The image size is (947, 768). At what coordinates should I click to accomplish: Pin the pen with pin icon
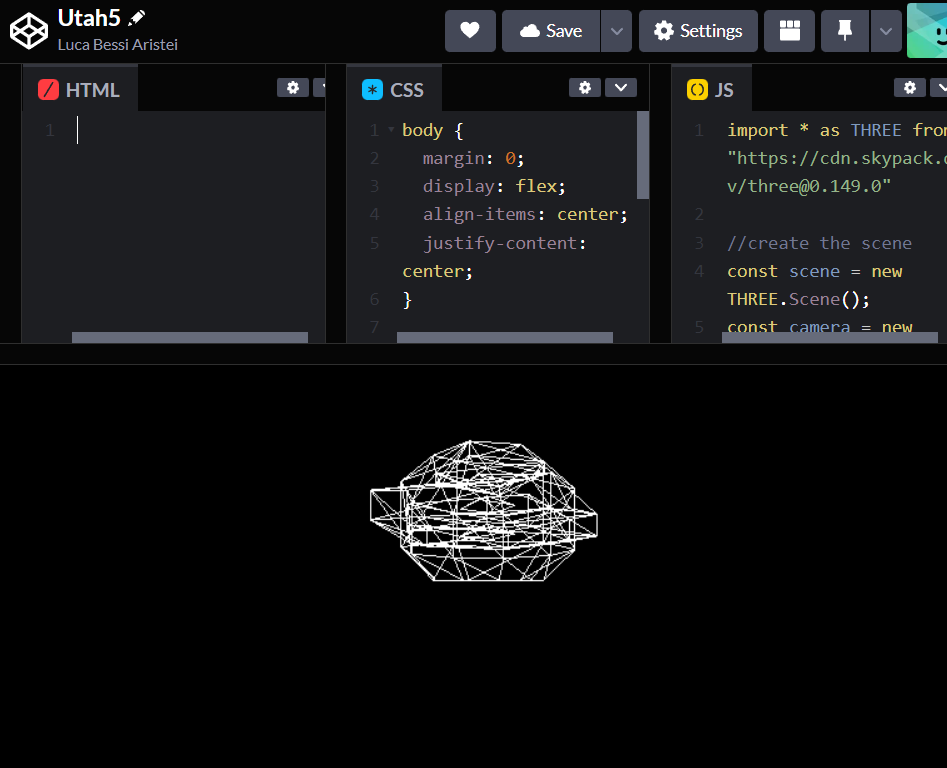tap(845, 31)
